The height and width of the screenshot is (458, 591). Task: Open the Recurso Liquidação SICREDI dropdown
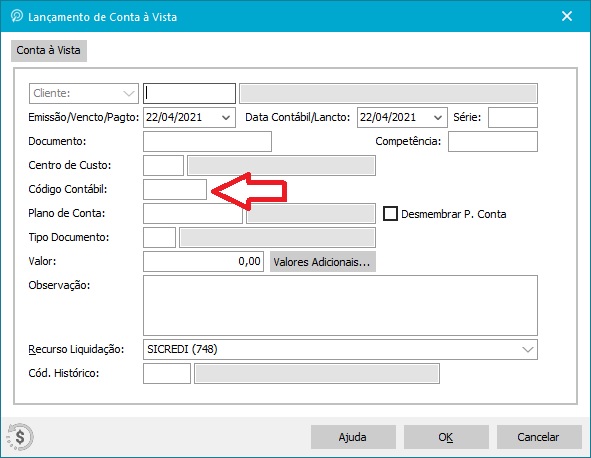[x=340, y=349]
